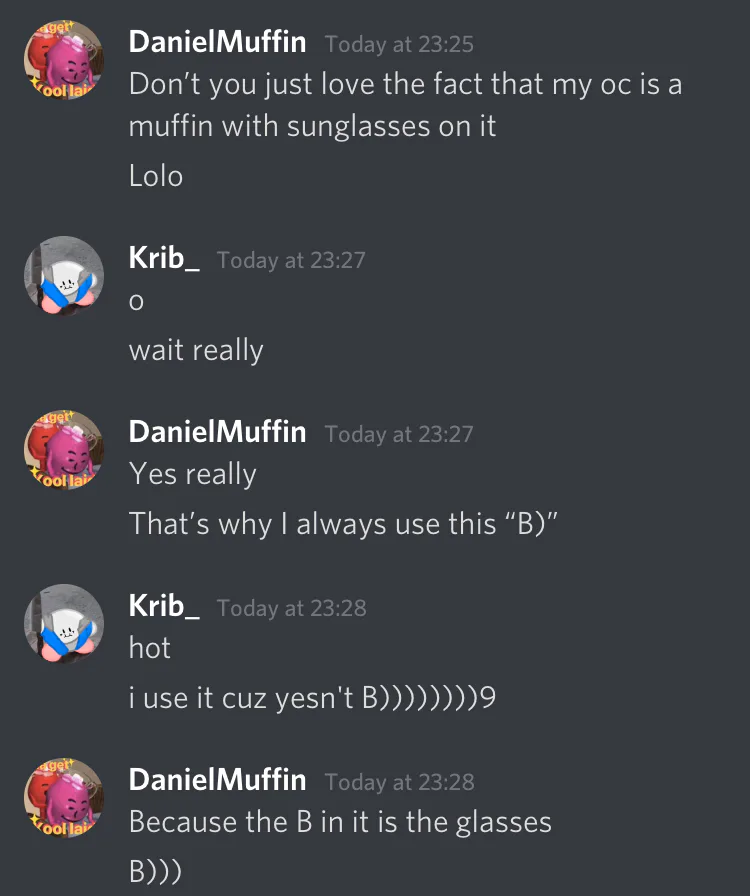Open DanielMuffin's avatar on first message
The height and width of the screenshot is (896, 750).
(63, 59)
